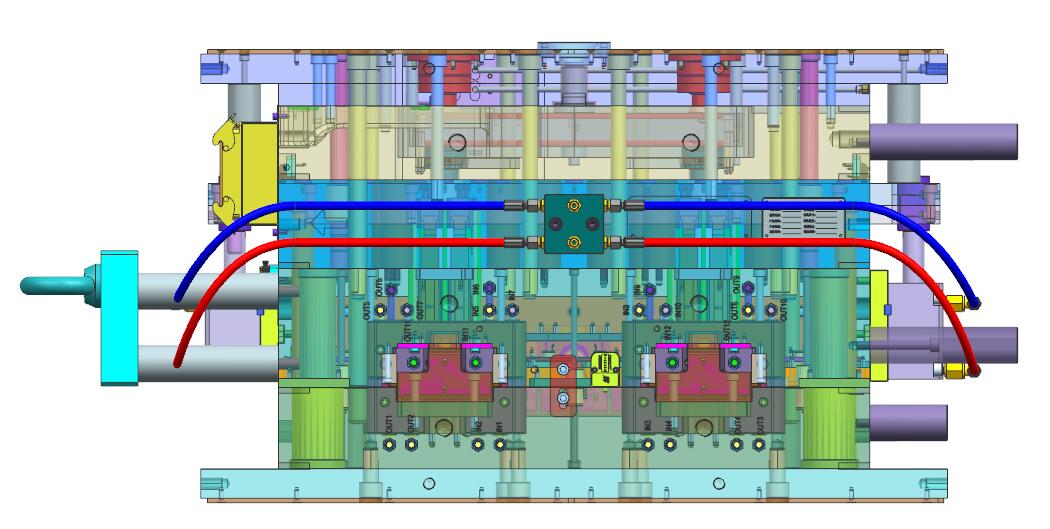1050x529 pixels.
Task: Select the red-orange safety strap bracket
Action: point(564,385)
